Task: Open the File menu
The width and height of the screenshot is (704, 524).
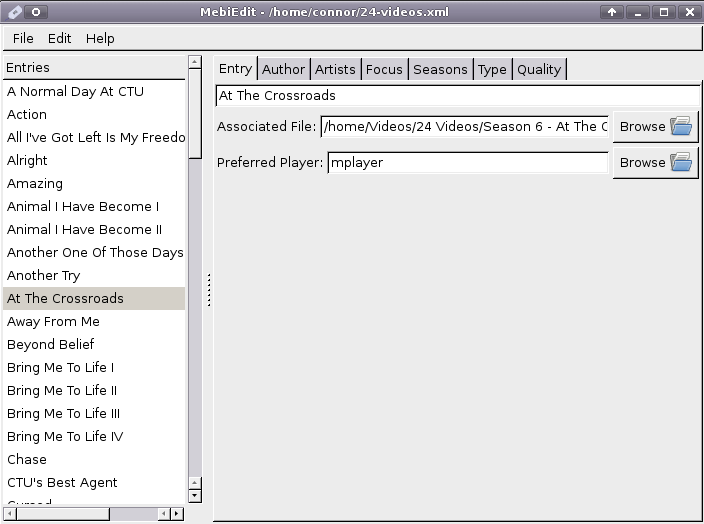Action: [x=23, y=38]
